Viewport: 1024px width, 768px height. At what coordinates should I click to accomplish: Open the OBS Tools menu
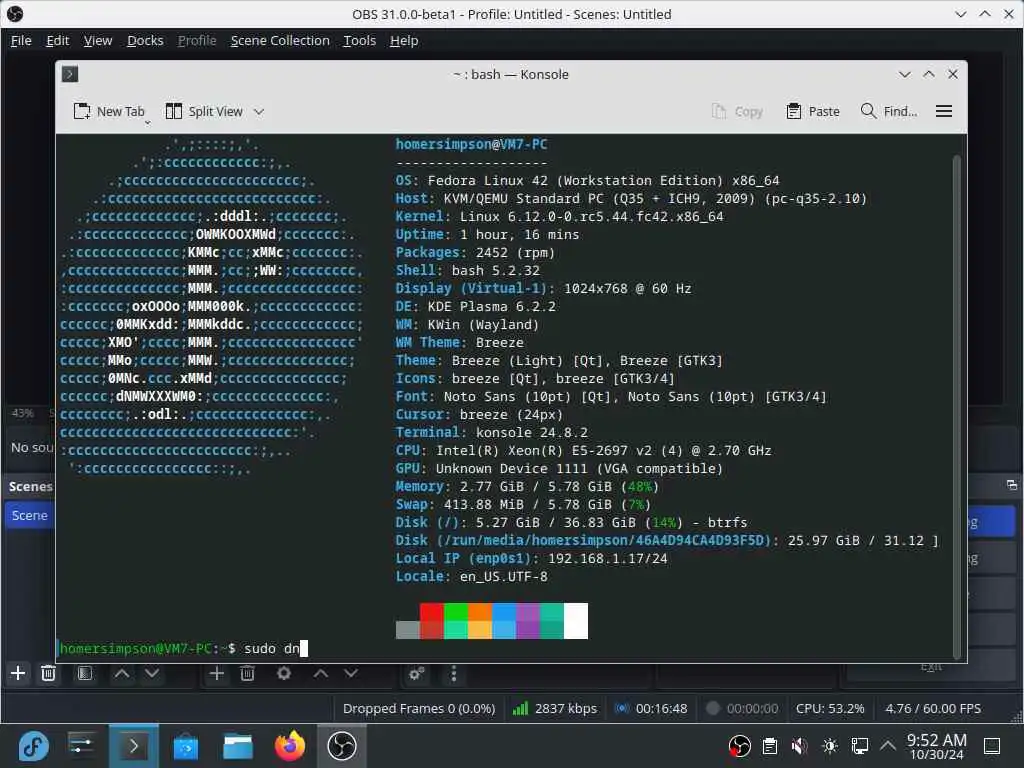(x=360, y=40)
